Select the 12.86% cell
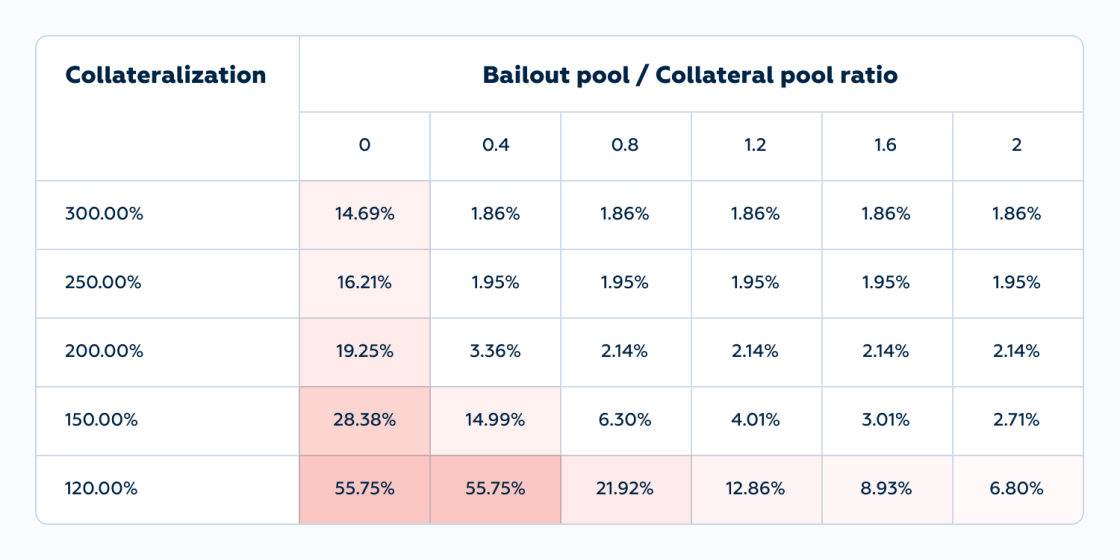This screenshot has height=560, width=1120. pyautogui.click(x=756, y=489)
